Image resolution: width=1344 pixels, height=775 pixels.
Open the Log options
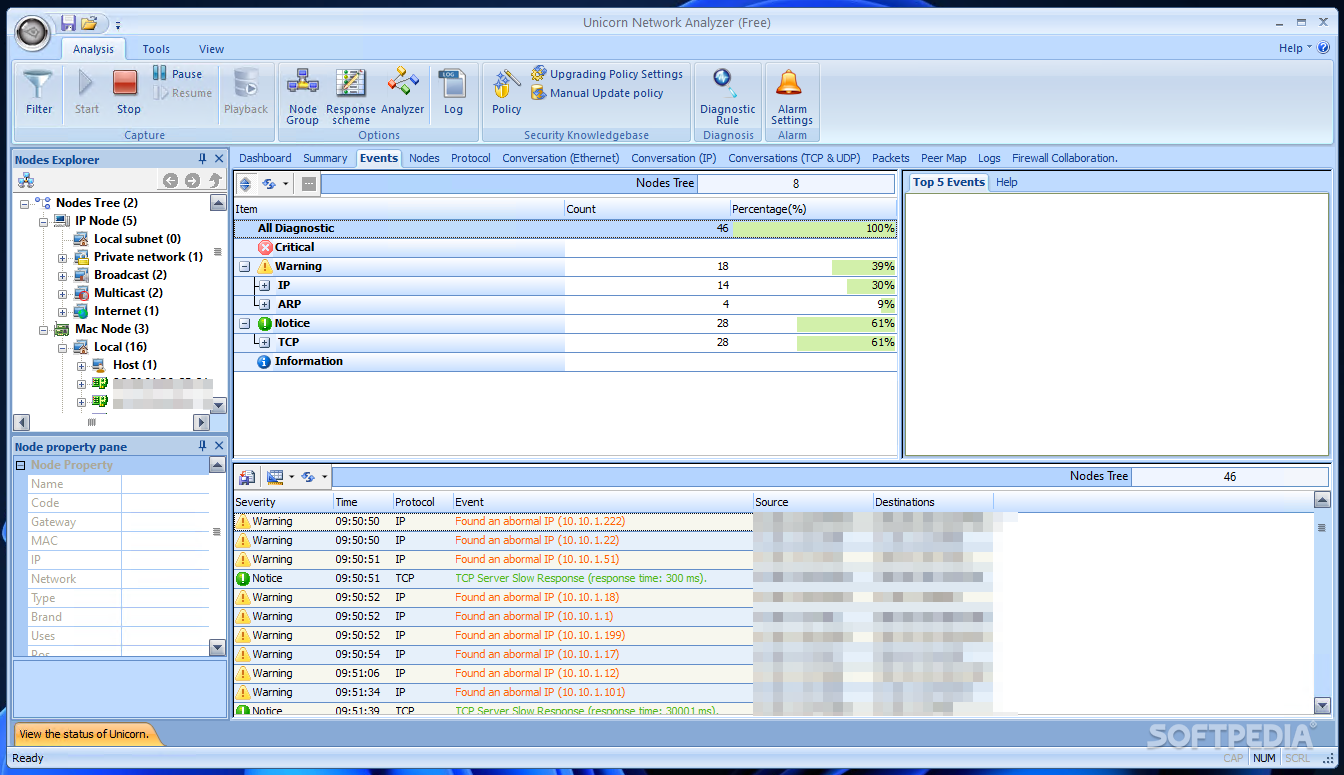click(x=453, y=92)
